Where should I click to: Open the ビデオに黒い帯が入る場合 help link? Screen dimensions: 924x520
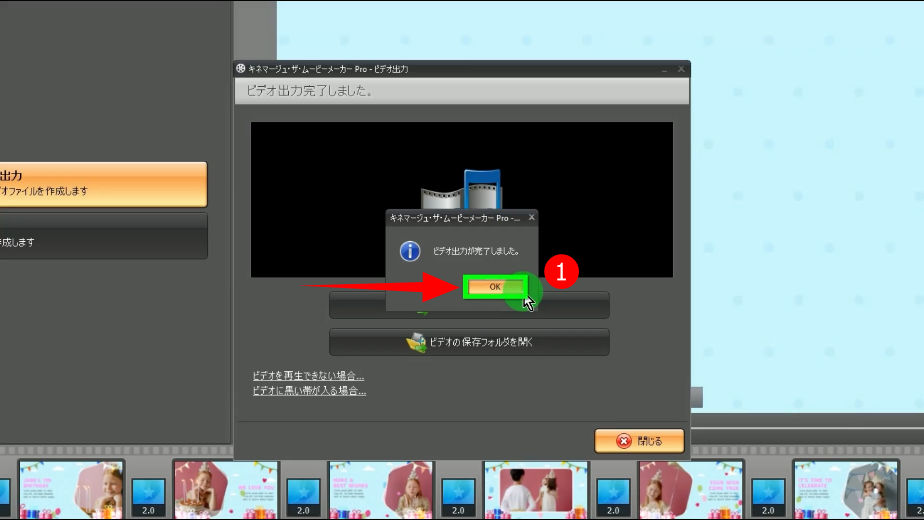[x=309, y=391]
